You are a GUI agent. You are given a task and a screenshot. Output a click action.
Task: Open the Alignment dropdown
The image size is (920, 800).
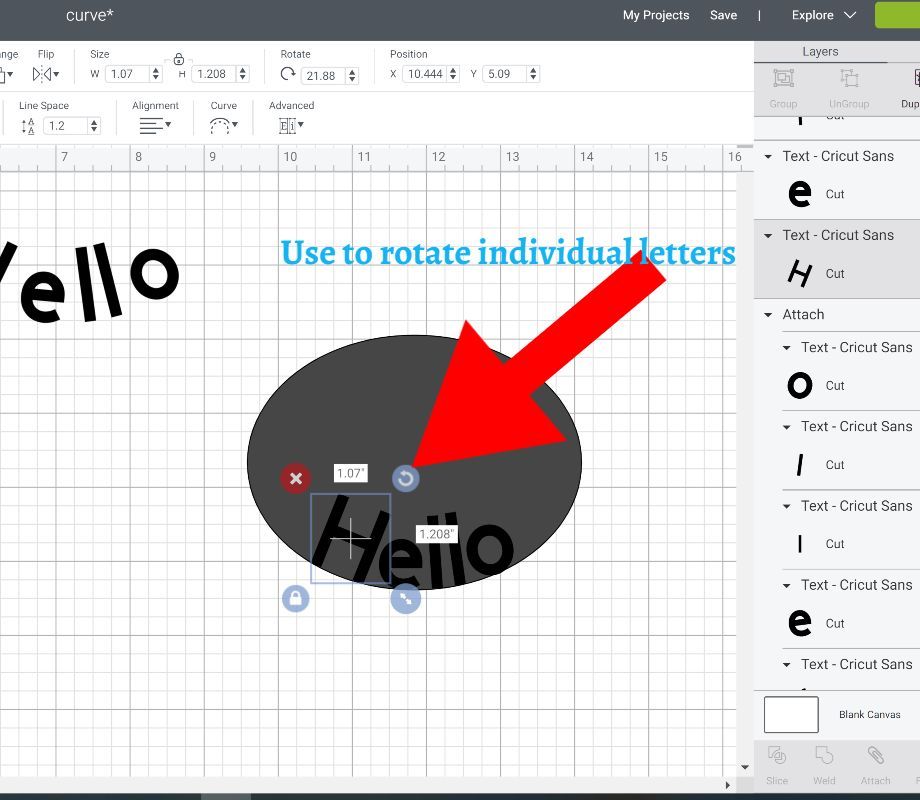point(155,125)
